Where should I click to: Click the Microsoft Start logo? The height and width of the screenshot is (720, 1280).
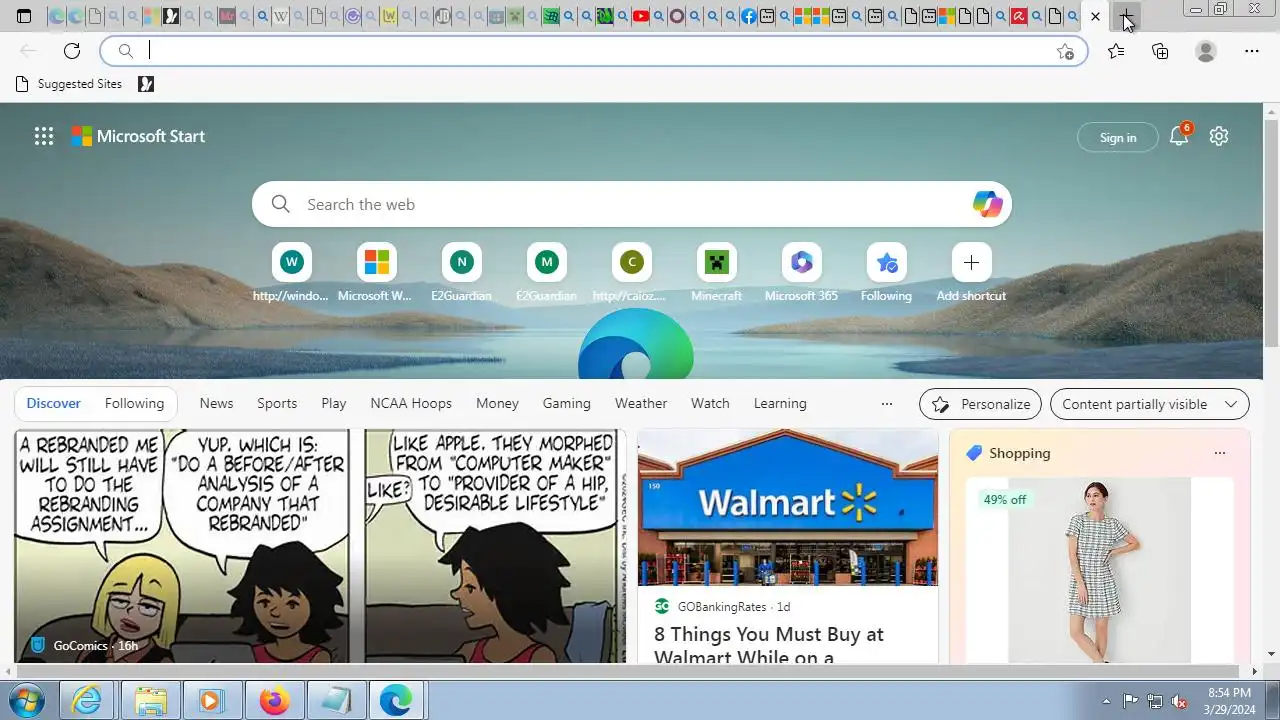[x=139, y=136]
